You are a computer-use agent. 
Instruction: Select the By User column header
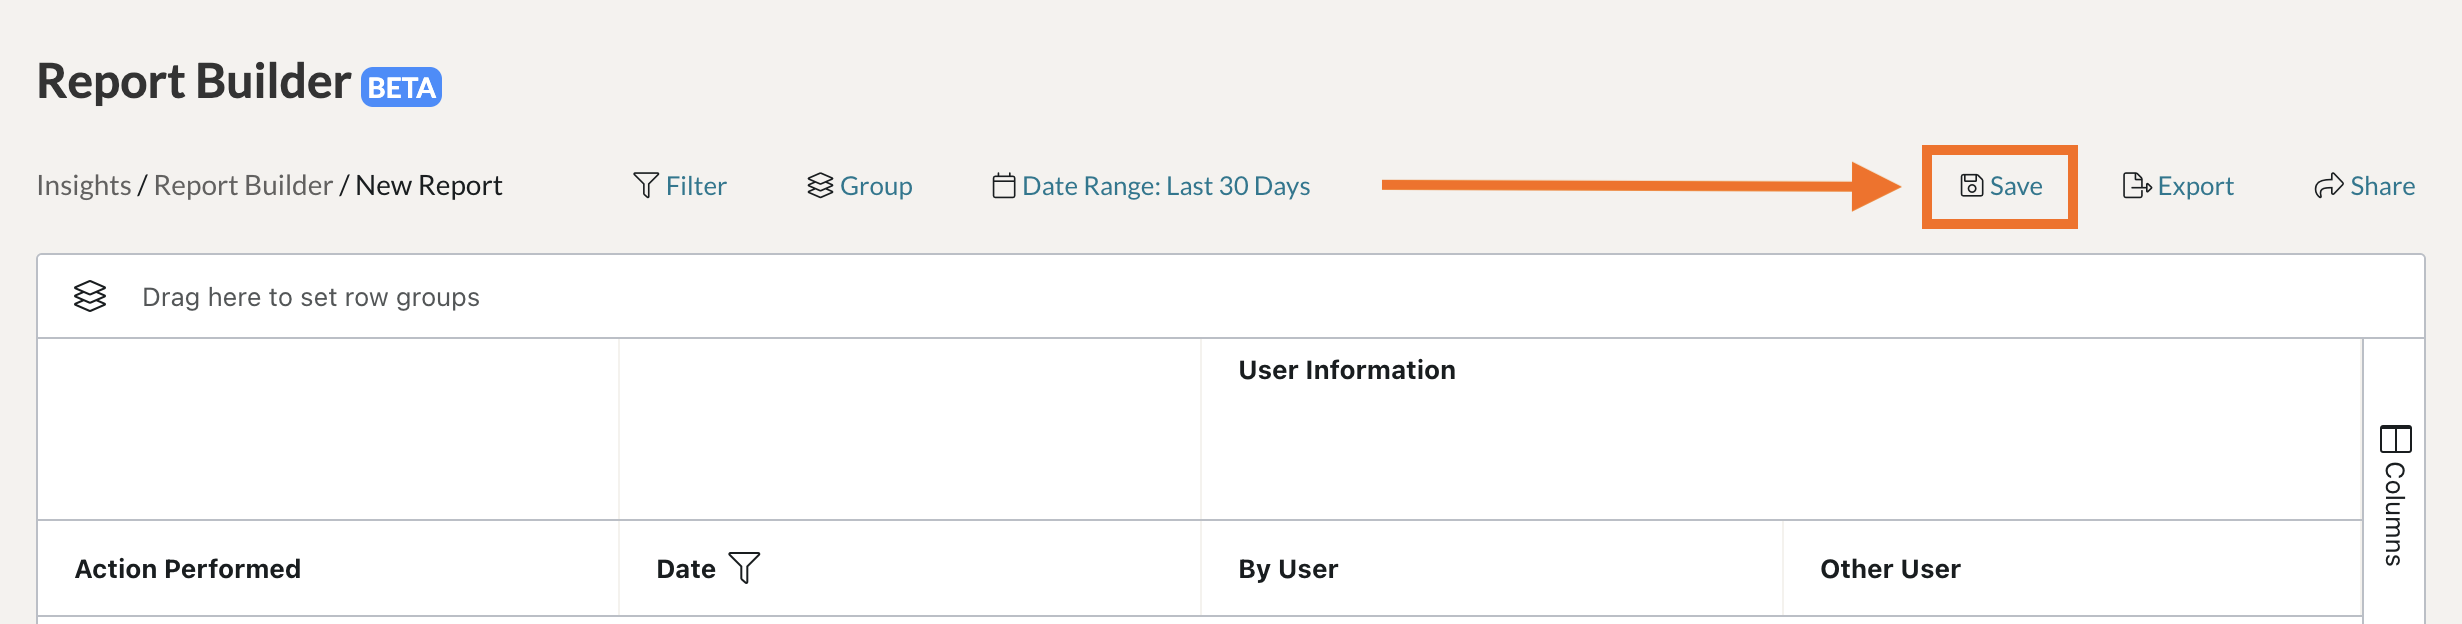pos(1288,569)
